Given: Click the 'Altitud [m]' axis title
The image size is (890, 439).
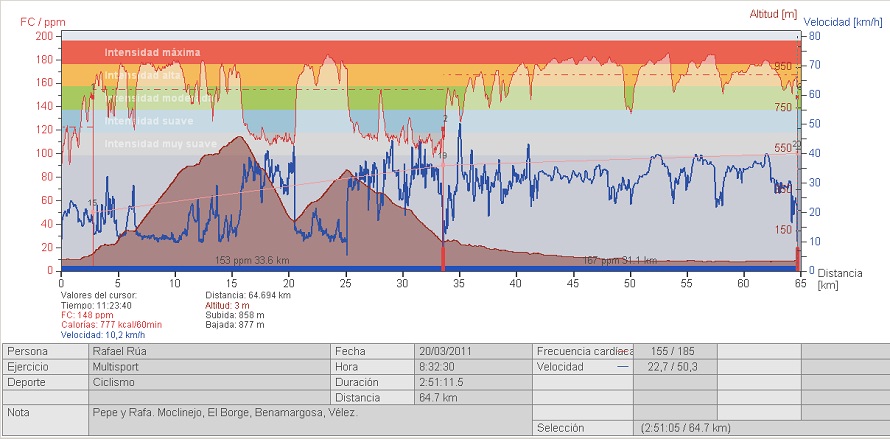Looking at the screenshot, I should (x=773, y=14).
